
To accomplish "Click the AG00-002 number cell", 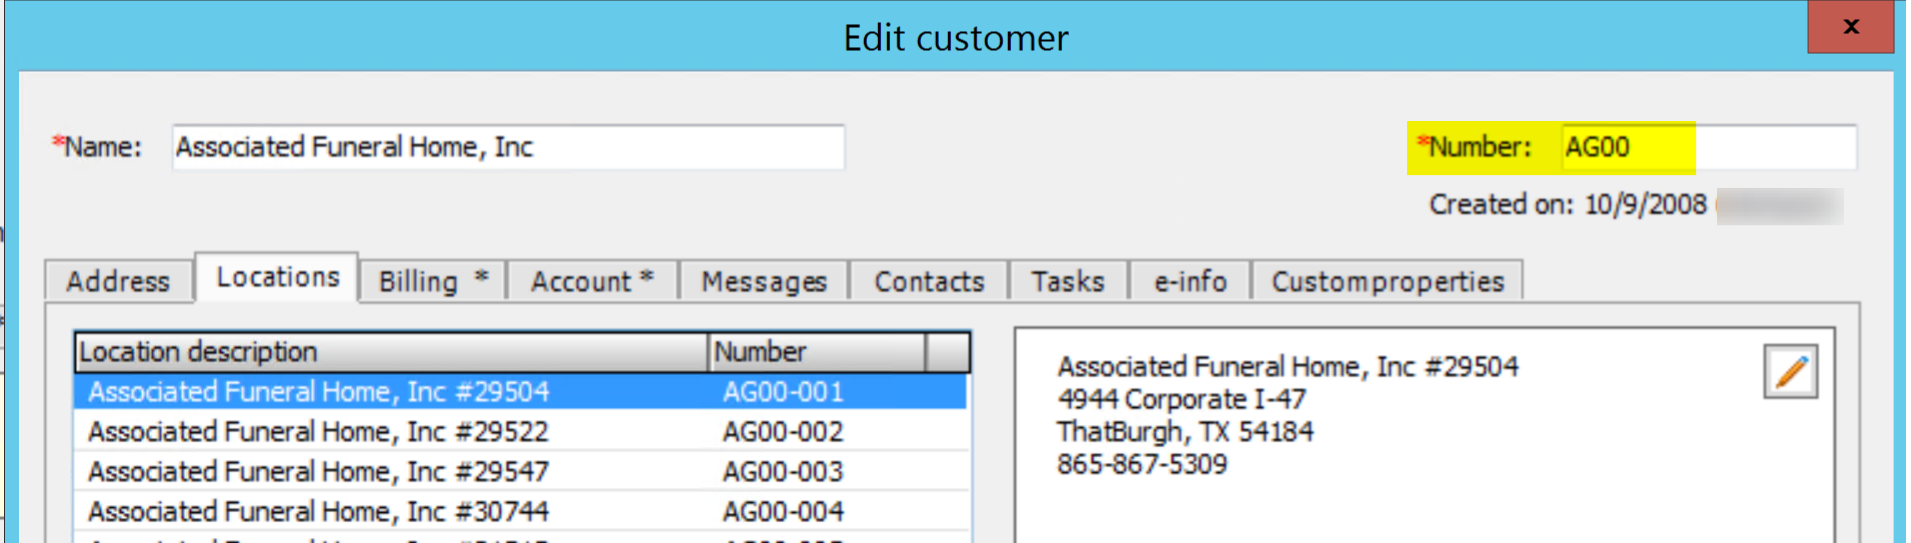I will click(x=783, y=431).
